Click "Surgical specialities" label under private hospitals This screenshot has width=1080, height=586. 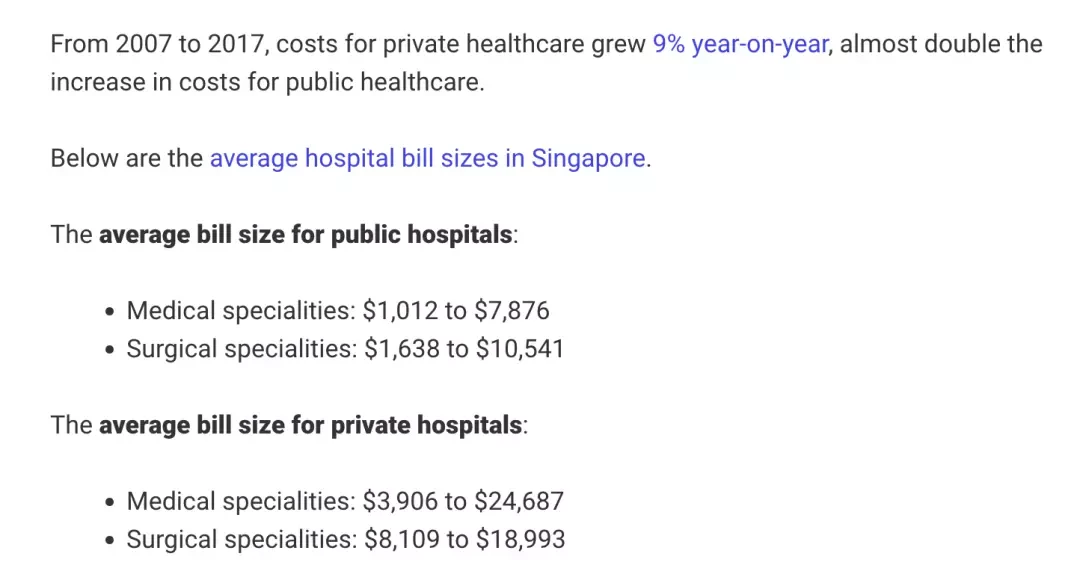coord(241,539)
